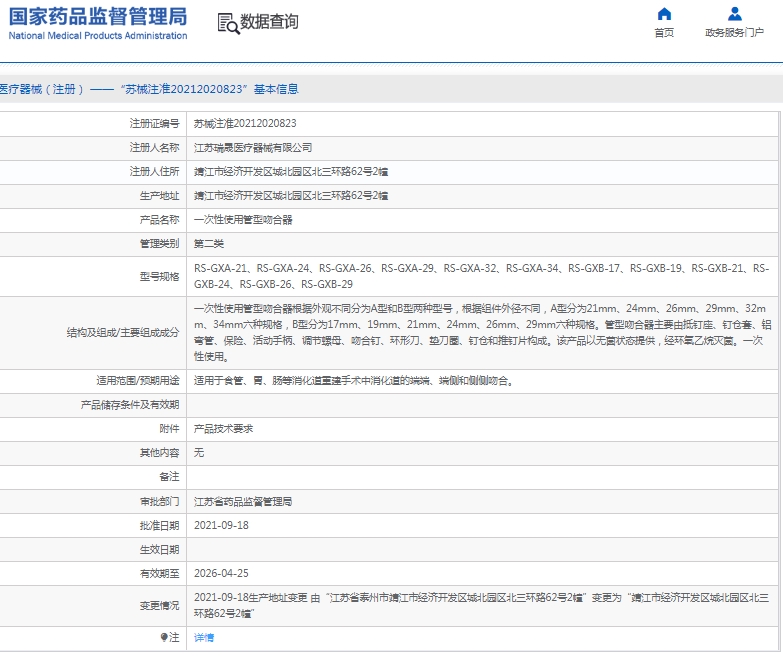783x656 pixels.
Task: Click the 型号规格 label
Action: tap(159, 276)
